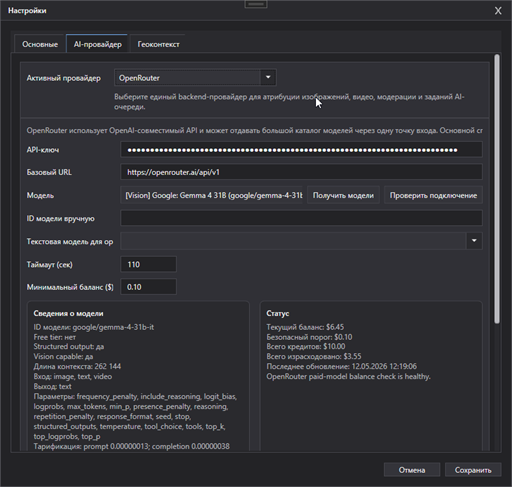This screenshot has height=487, width=512.
Task: Click the 'Вход: image, text, video' line
Action: (x=73, y=376)
